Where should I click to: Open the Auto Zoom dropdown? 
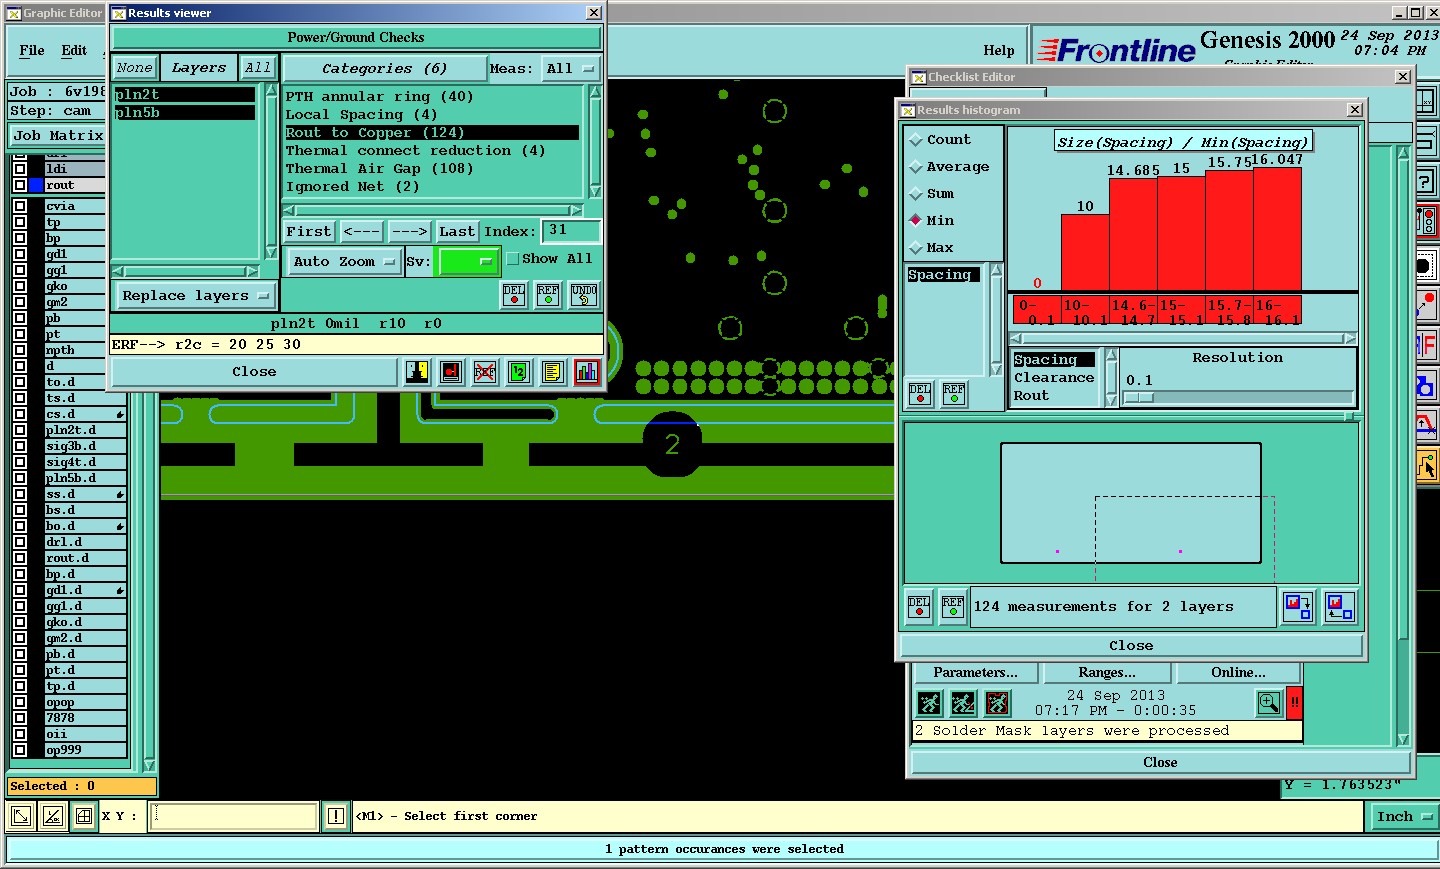(343, 261)
